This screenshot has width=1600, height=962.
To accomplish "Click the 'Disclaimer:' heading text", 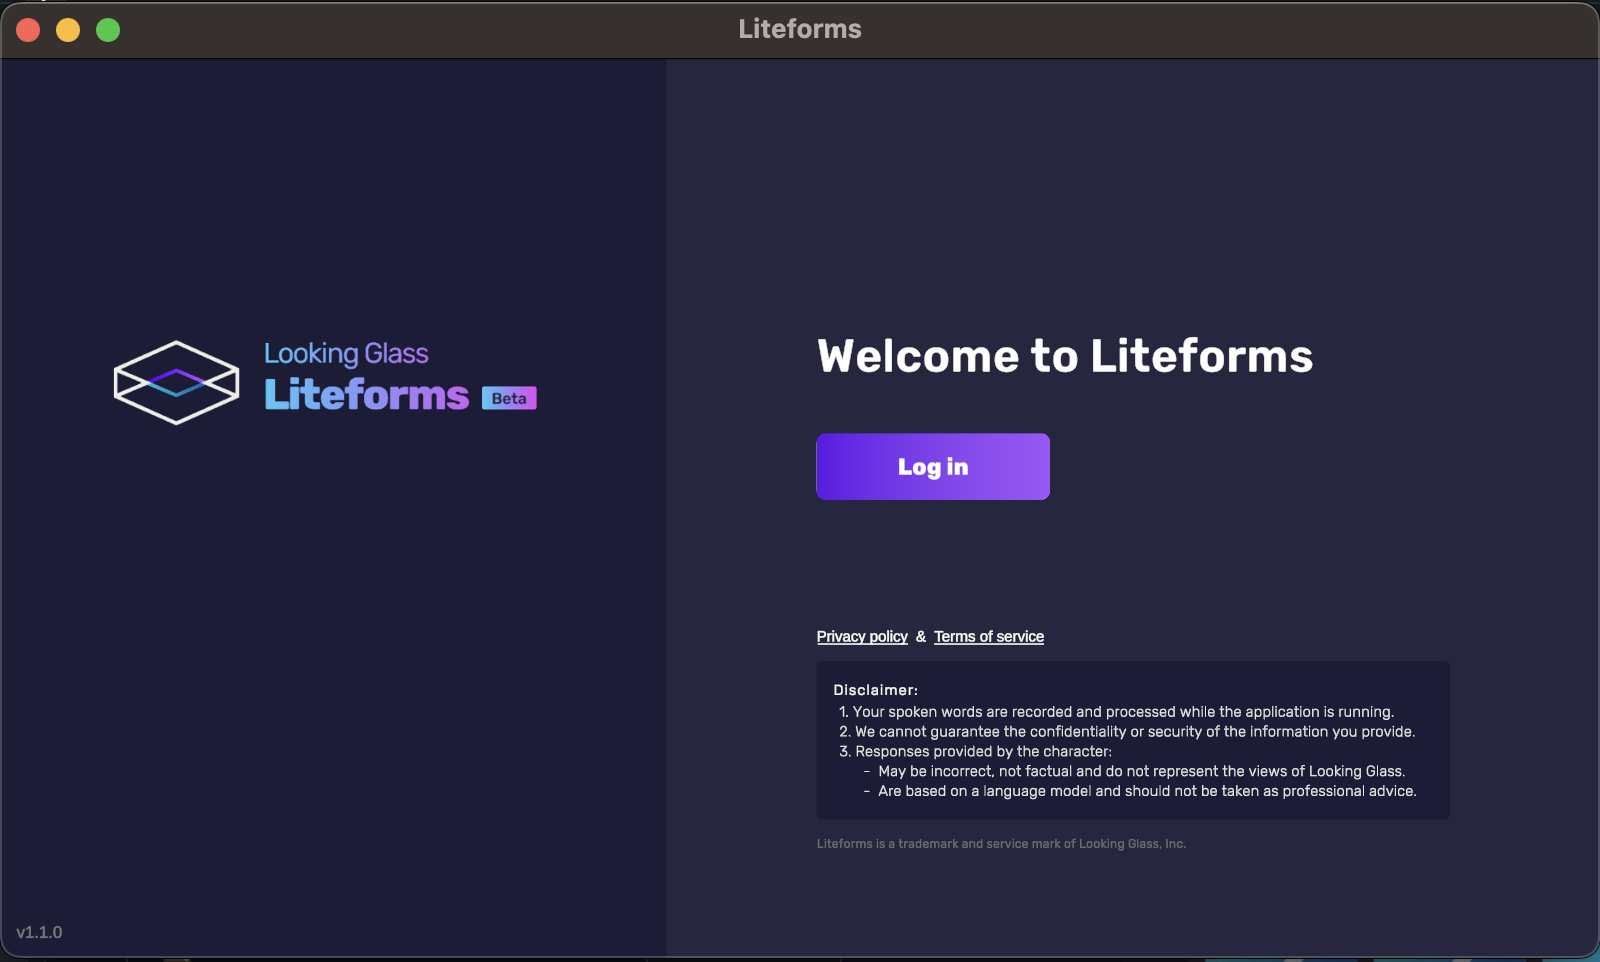I will coord(875,690).
